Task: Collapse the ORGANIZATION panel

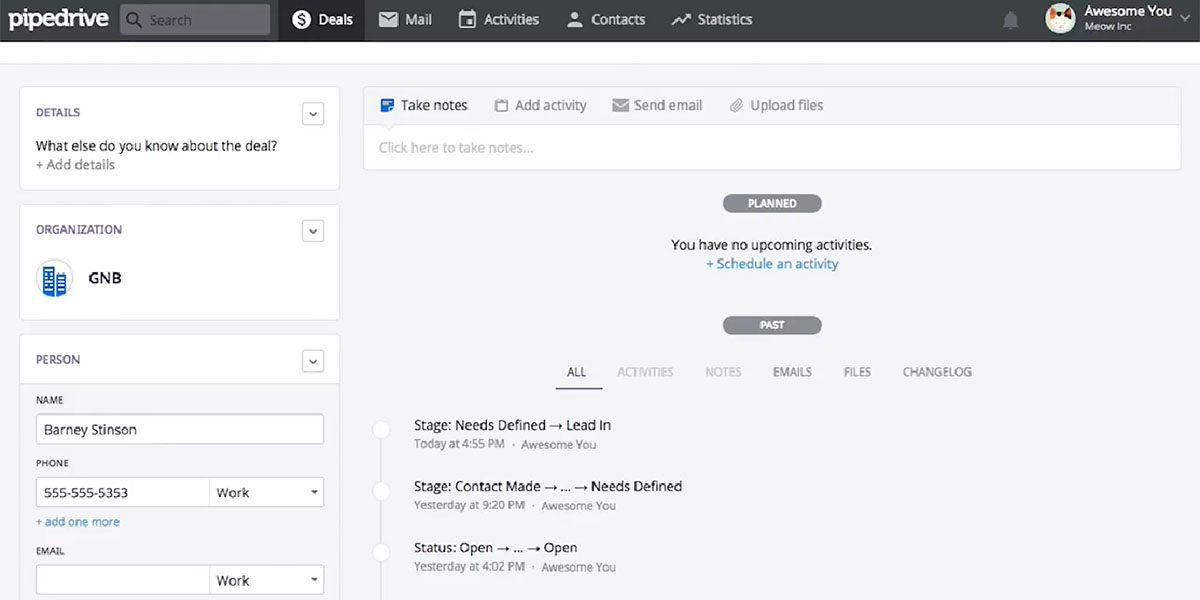Action: (312, 230)
